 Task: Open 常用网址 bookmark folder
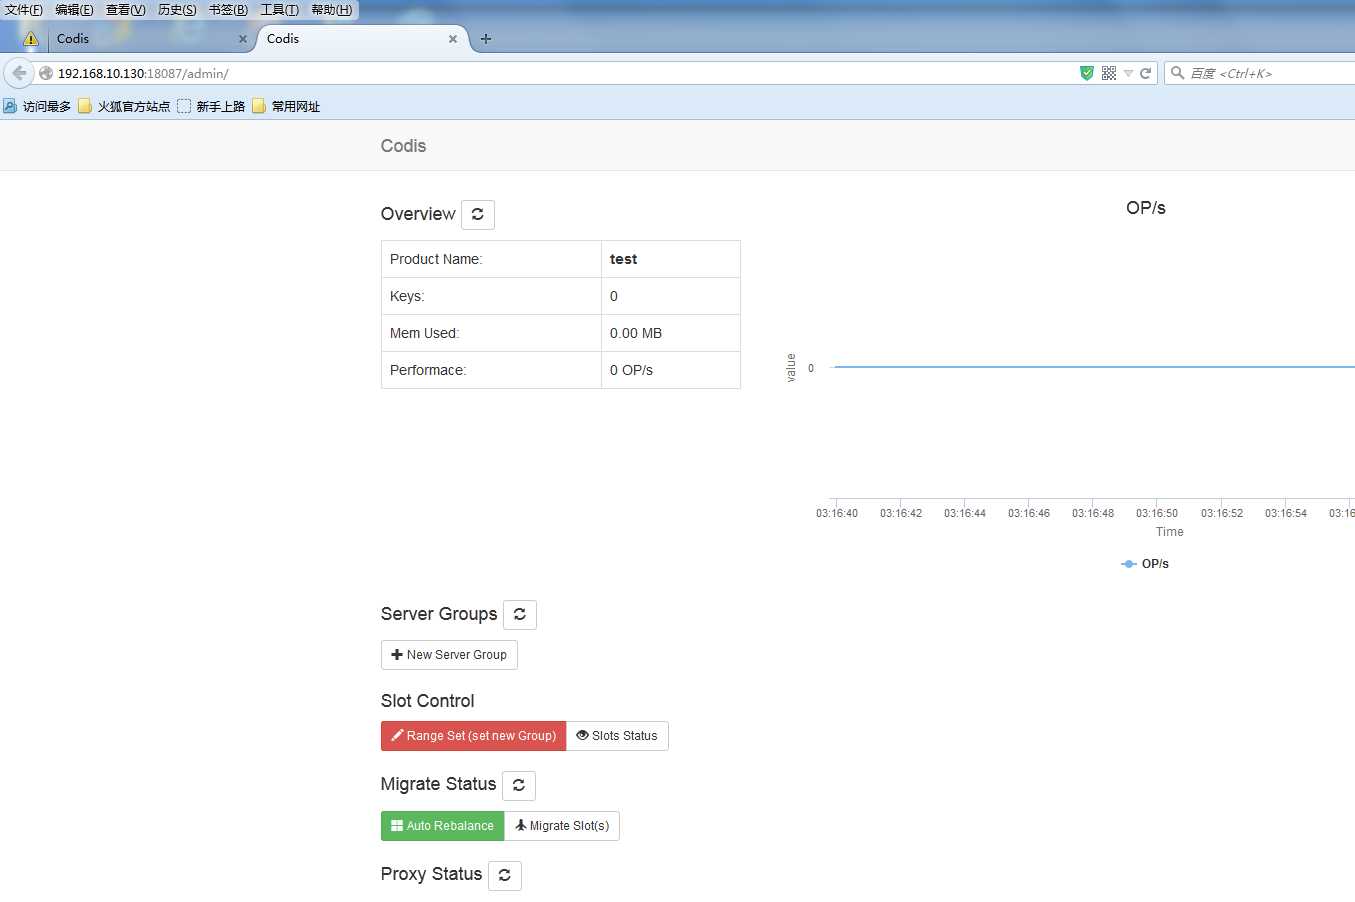pos(286,106)
